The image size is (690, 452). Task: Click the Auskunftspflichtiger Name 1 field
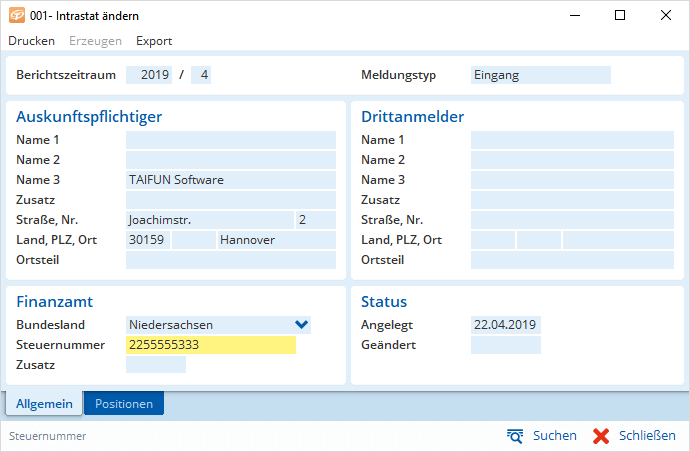[230, 140]
